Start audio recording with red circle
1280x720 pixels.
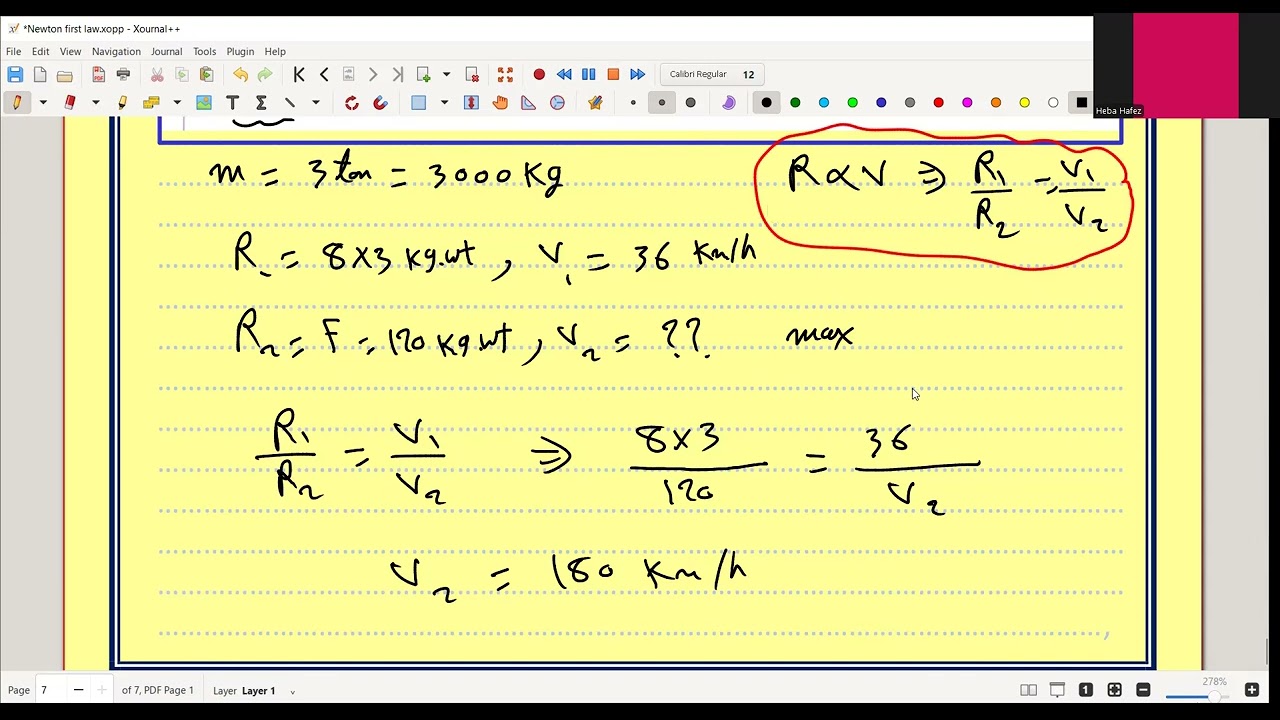[x=539, y=74]
